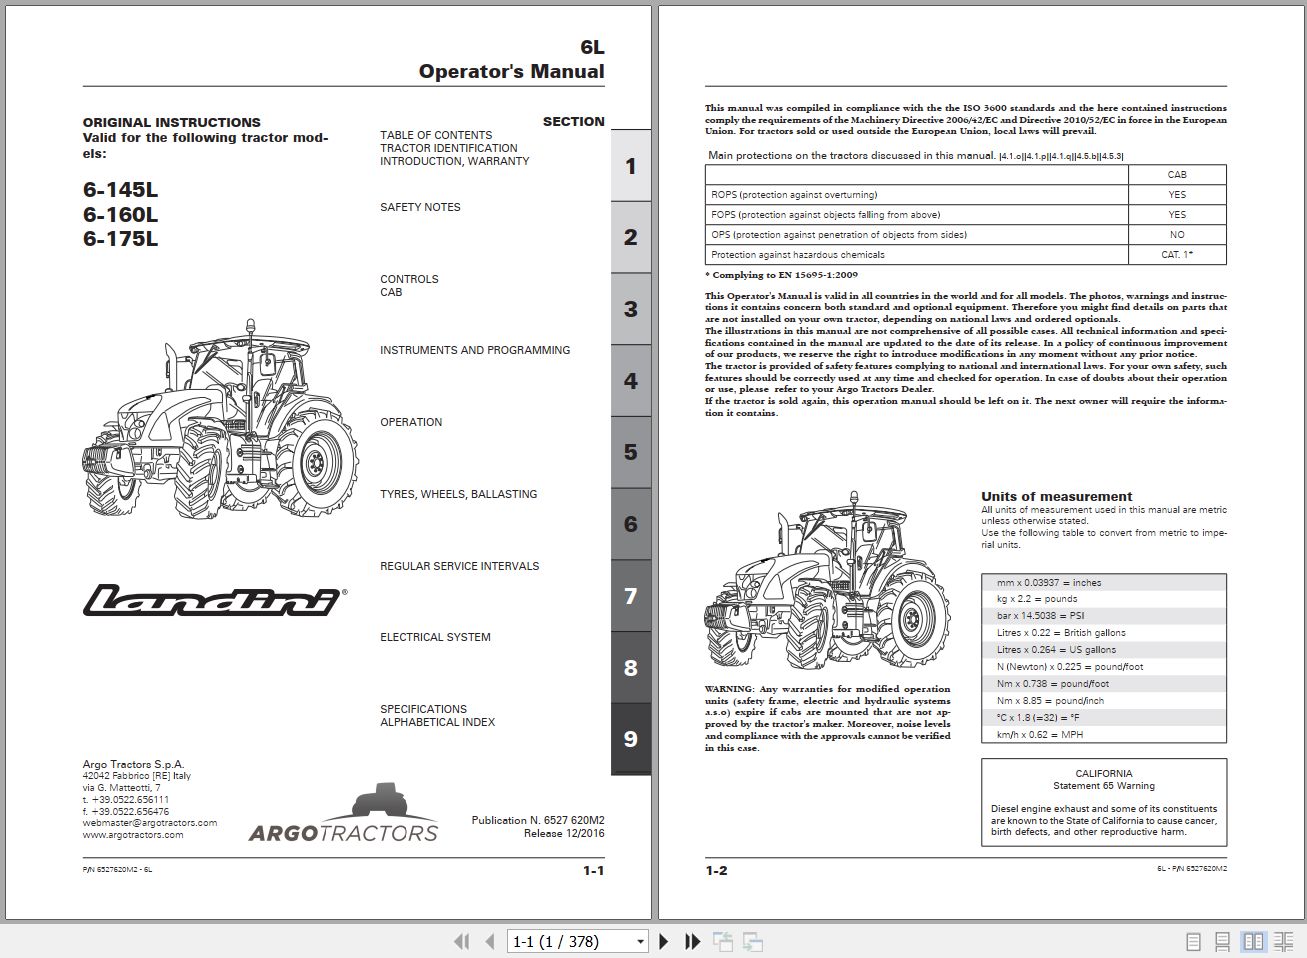Click section tab number 9
Screen dimensions: 1307x958
click(631, 739)
